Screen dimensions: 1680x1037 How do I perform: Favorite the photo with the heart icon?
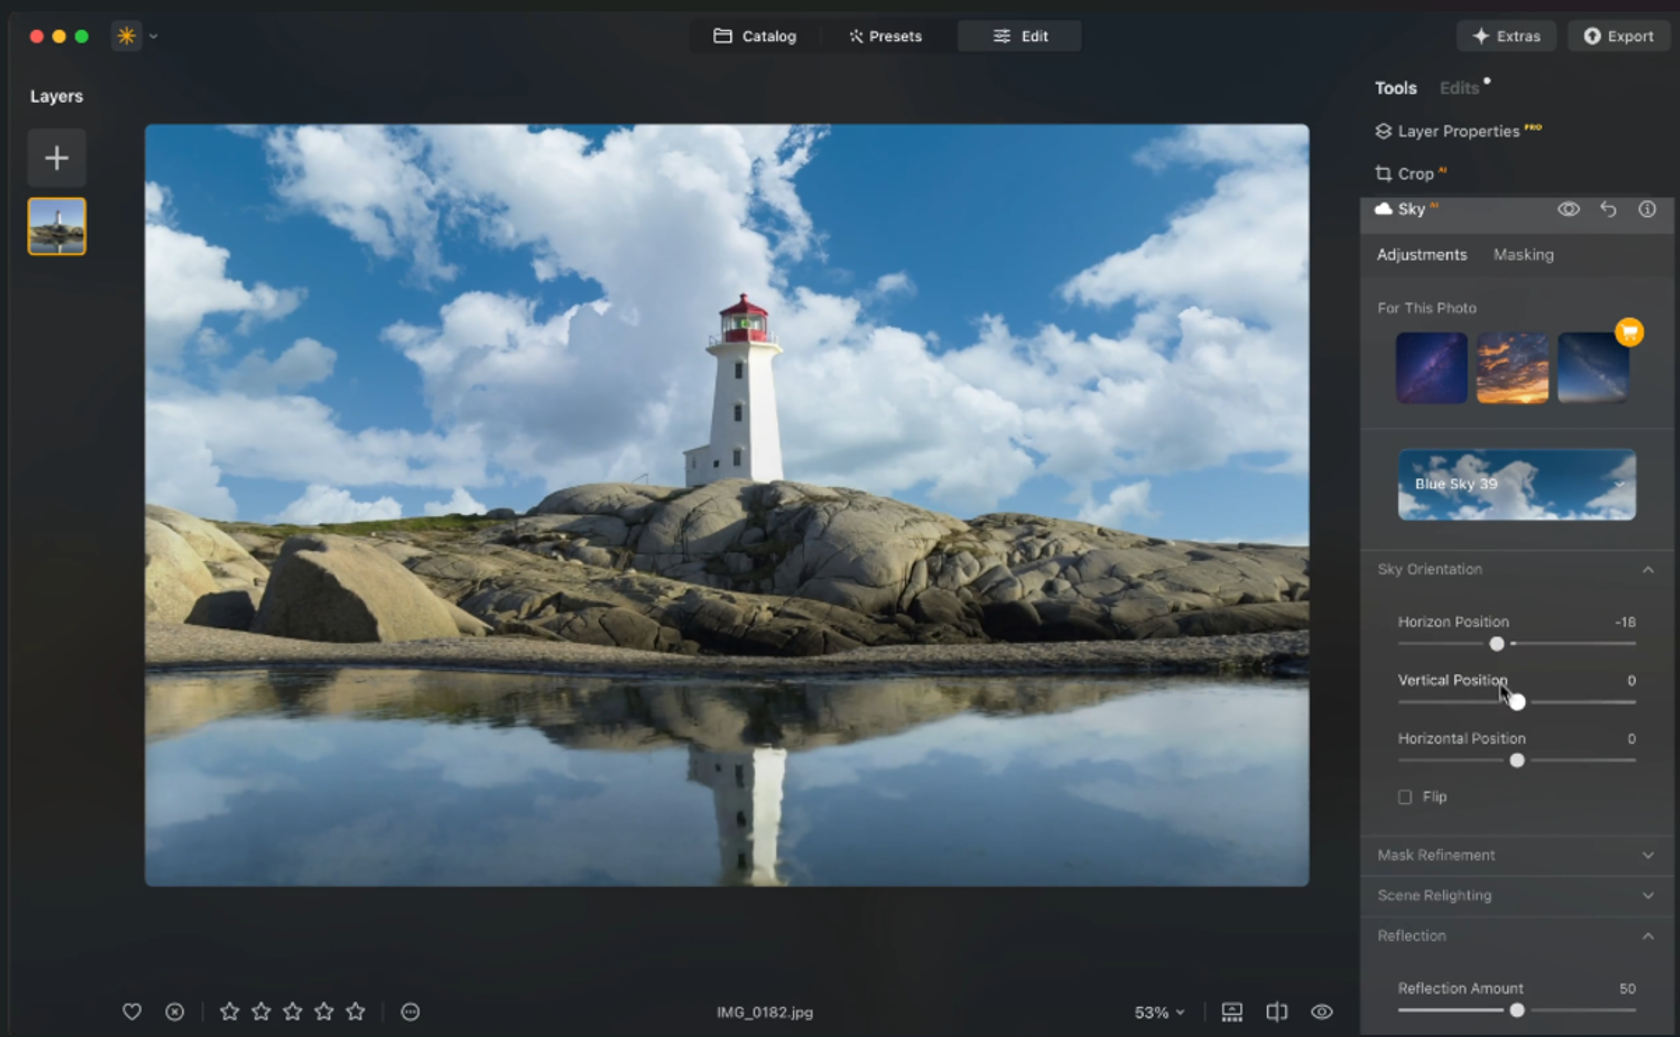coord(131,1011)
